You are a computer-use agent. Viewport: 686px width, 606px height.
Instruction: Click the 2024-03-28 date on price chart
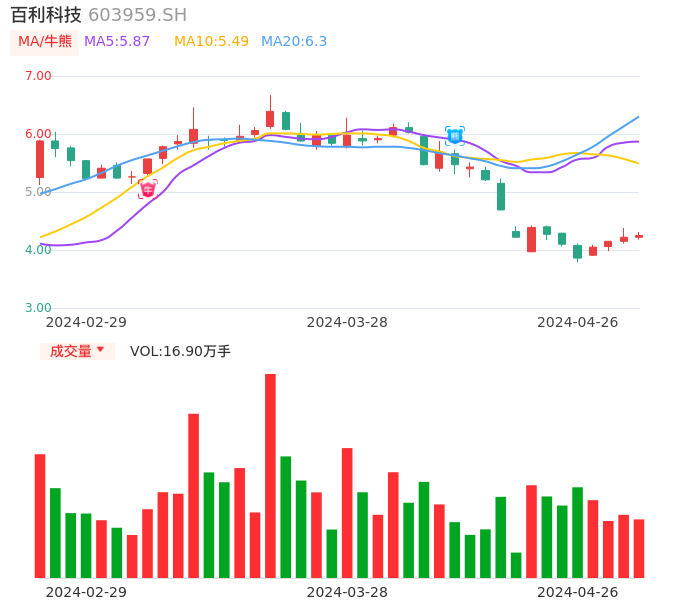(x=347, y=322)
